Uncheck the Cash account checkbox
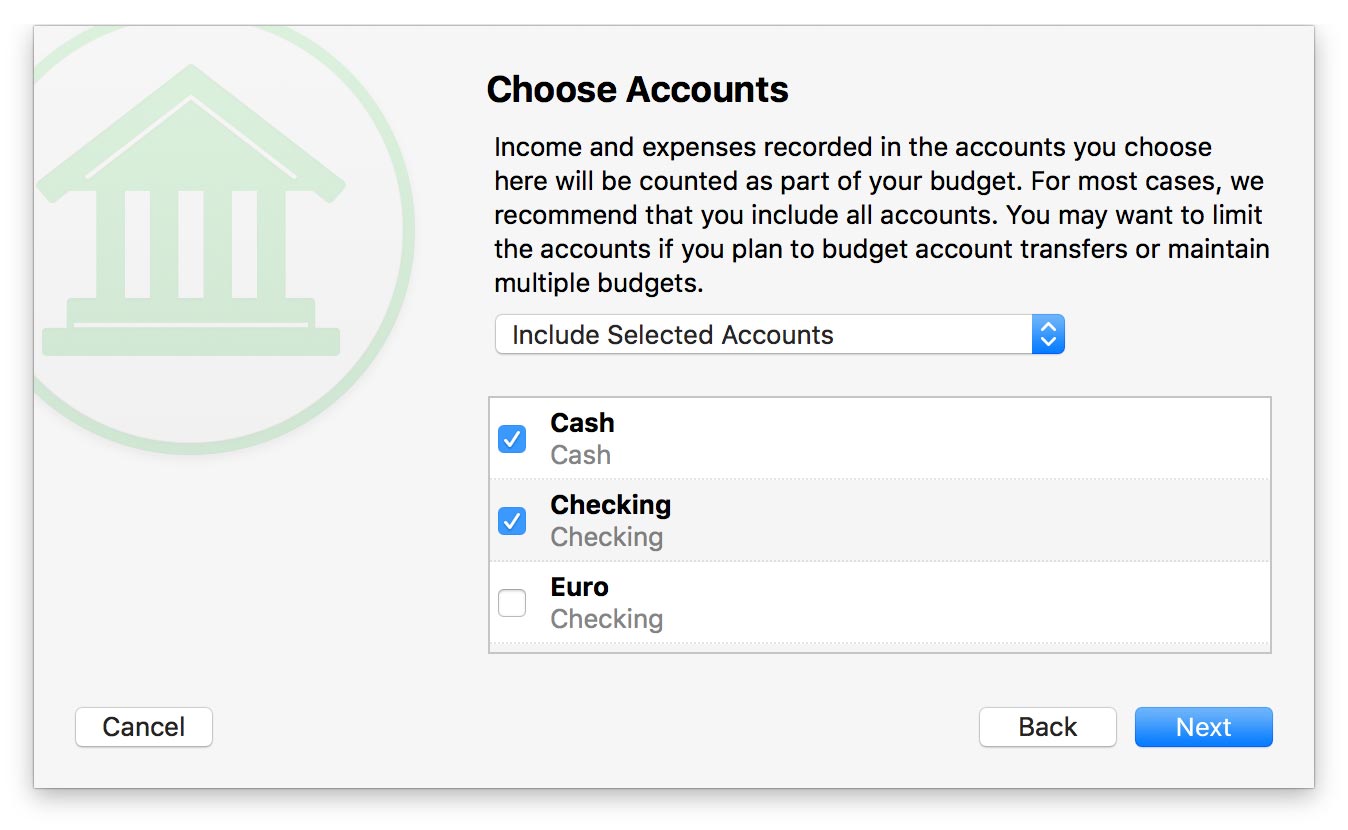The image size is (1348, 830). click(512, 439)
